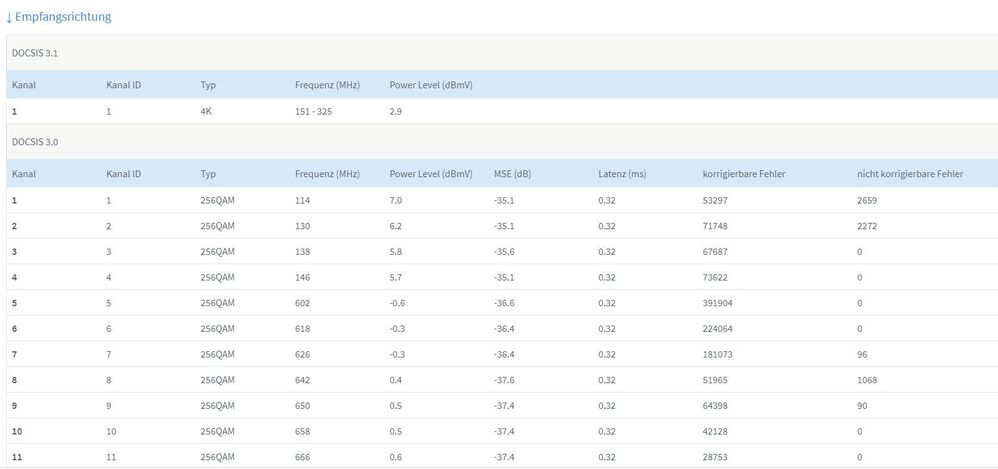Click power level 6.2
Image resolution: width=998 pixels, height=469 pixels.
(396, 226)
